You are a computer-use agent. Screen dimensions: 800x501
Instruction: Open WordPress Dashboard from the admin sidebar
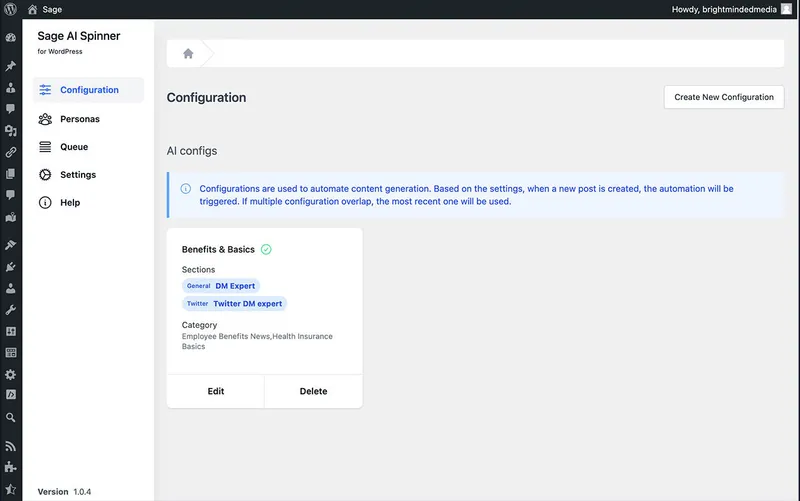(11, 38)
